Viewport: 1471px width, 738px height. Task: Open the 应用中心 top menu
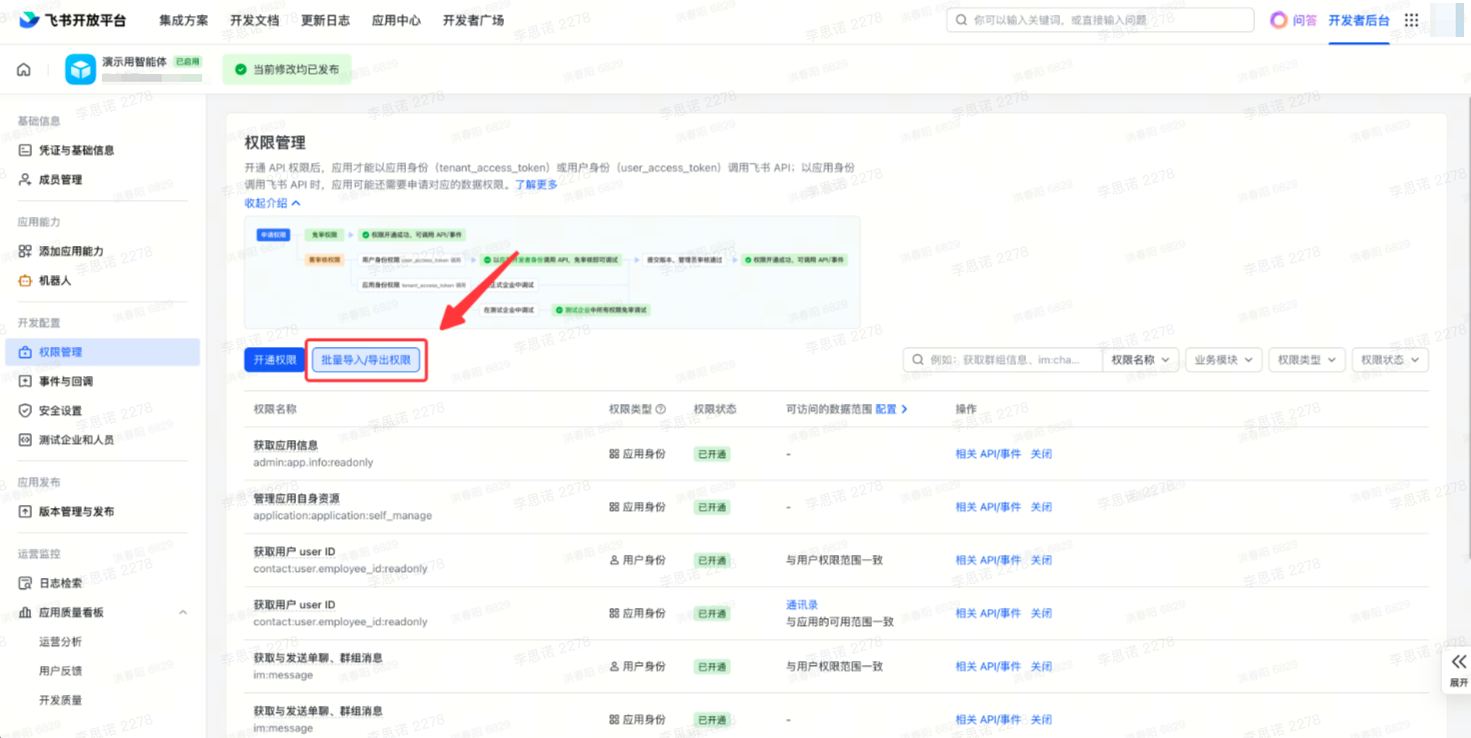[396, 20]
